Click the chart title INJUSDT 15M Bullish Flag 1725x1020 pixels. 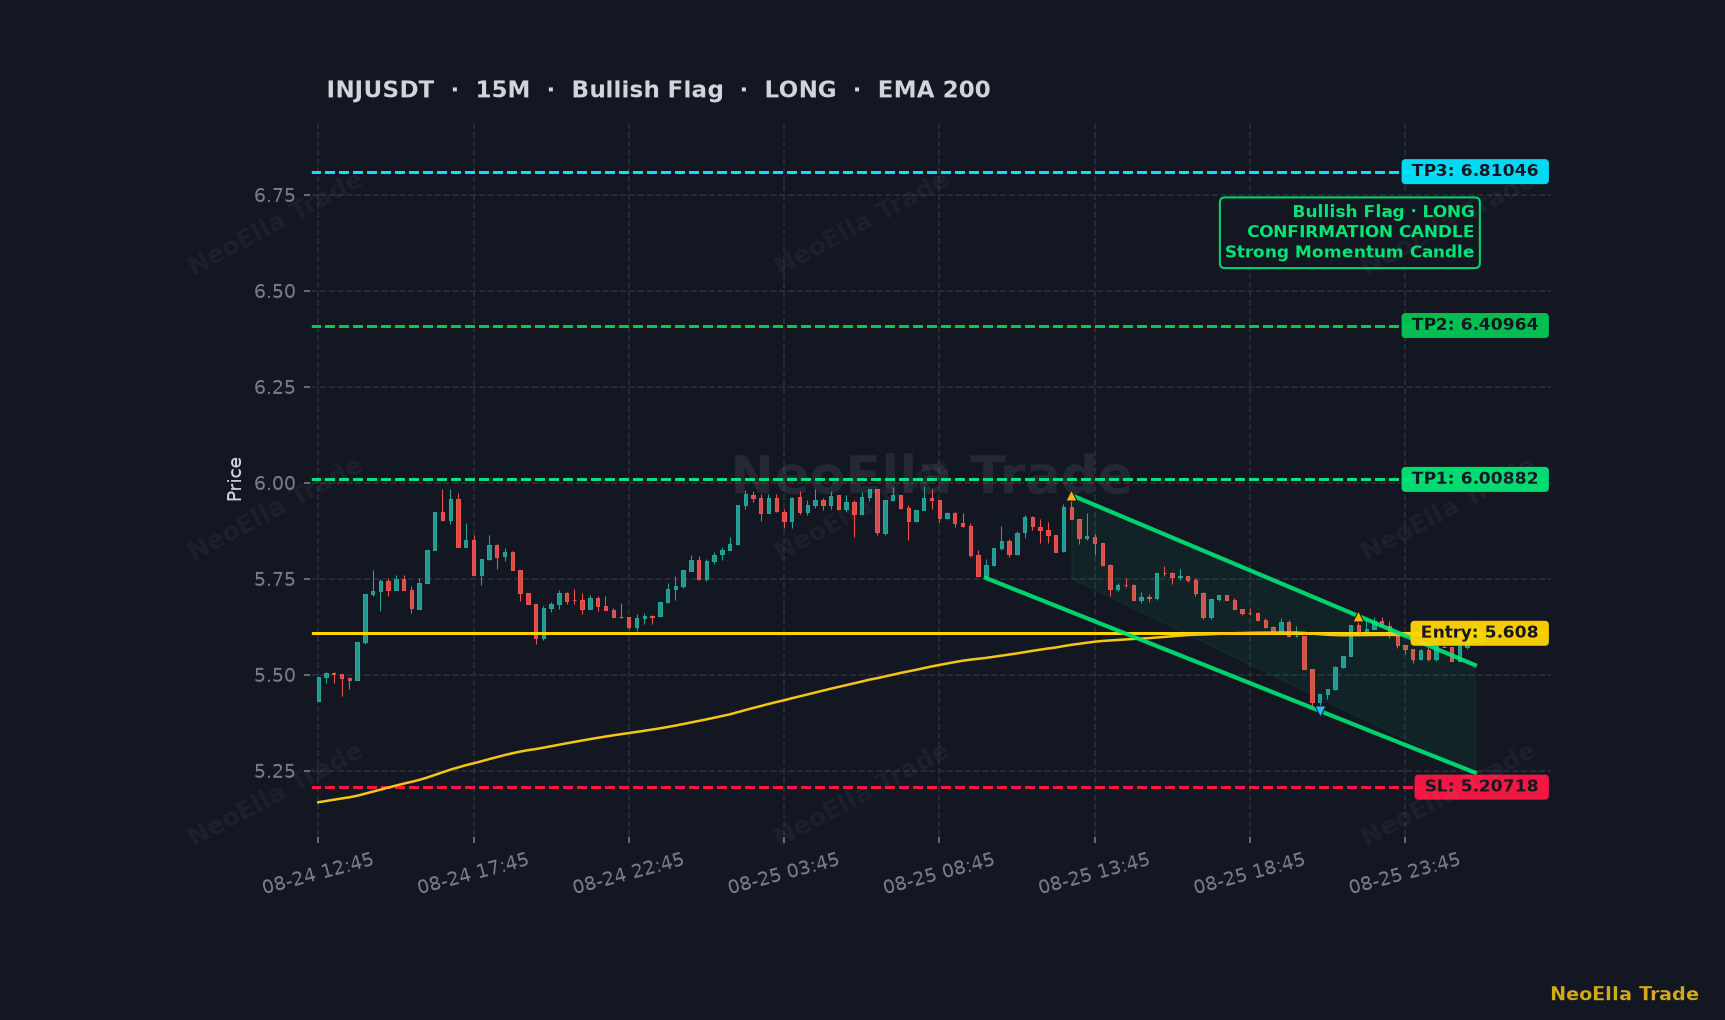click(658, 90)
